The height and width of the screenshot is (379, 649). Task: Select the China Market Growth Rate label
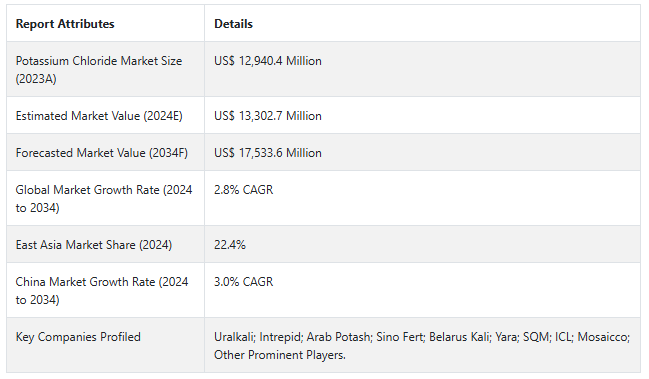click(x=102, y=290)
